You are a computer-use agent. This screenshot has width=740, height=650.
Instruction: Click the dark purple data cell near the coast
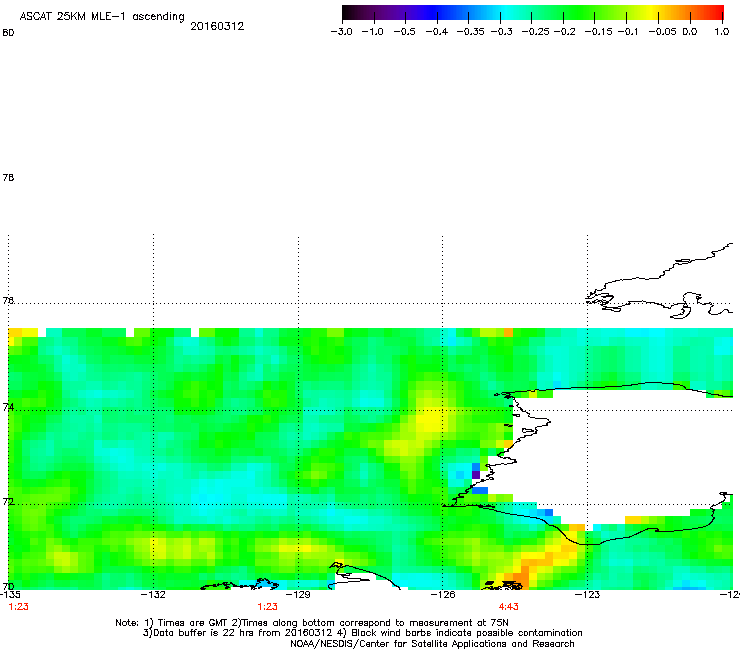[476, 474]
